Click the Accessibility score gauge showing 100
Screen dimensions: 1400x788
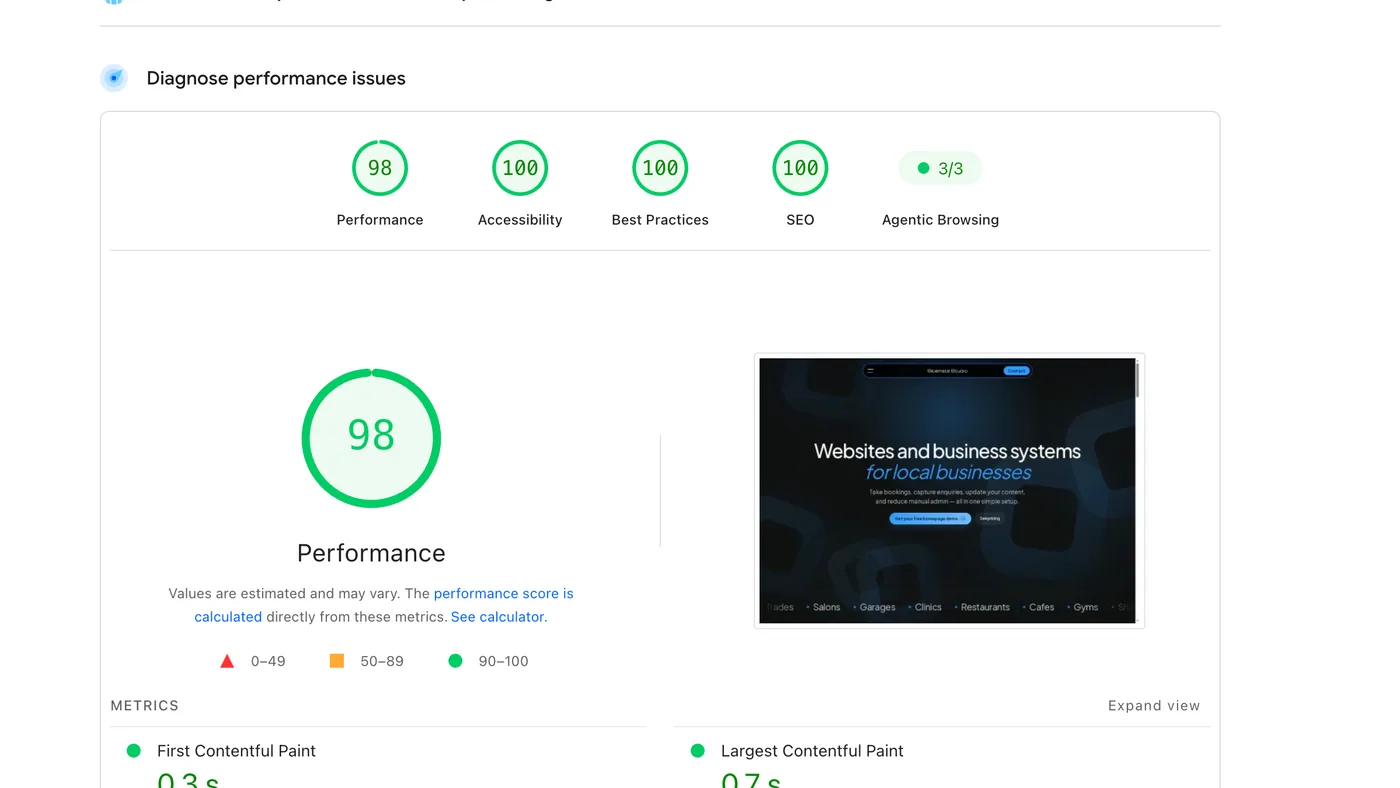[520, 168]
